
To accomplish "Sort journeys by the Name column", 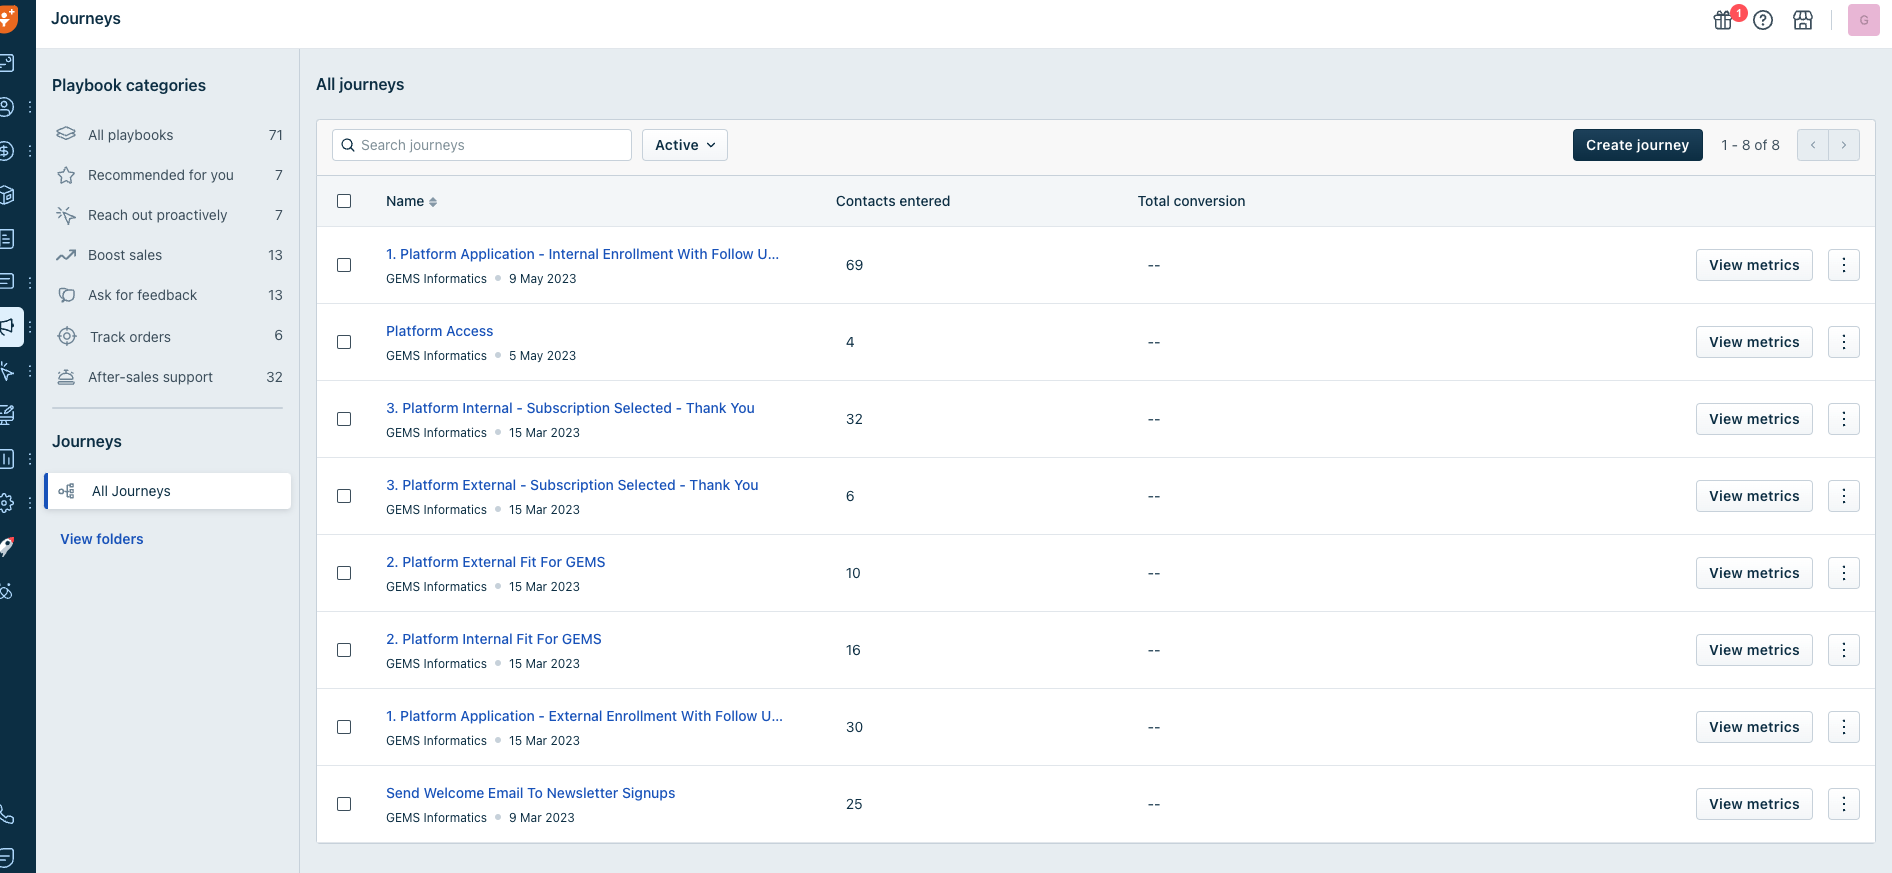I will [411, 201].
